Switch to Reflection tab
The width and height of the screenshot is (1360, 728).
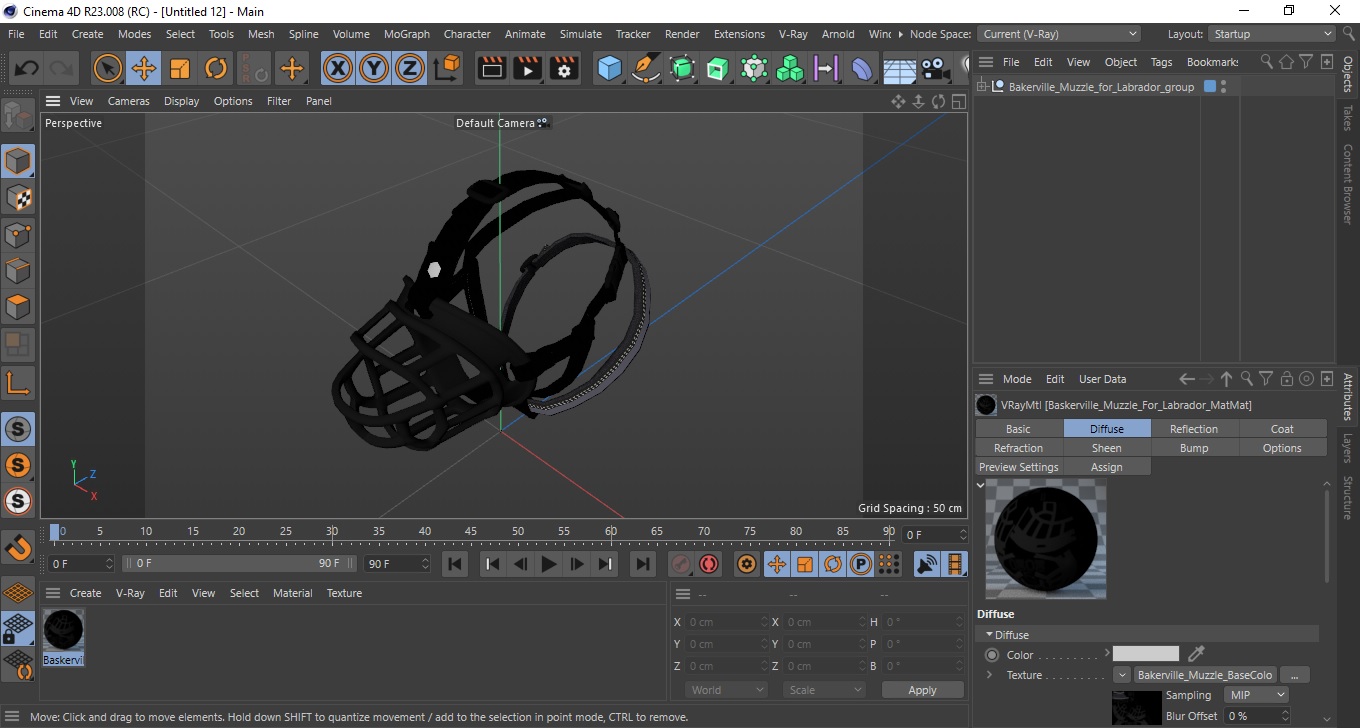[x=1194, y=429]
